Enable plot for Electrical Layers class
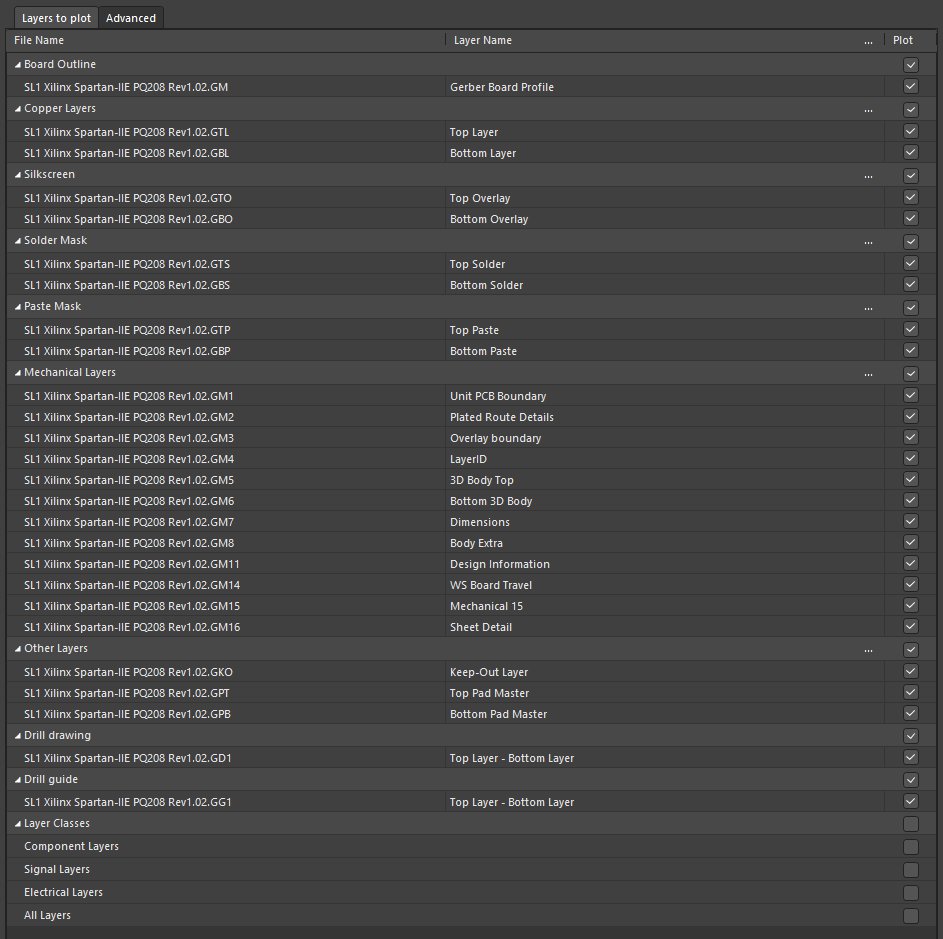 [x=911, y=893]
